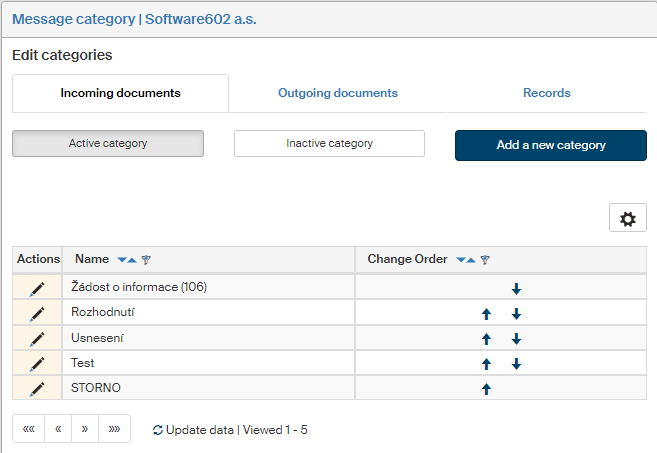Click the Name column header
The width and height of the screenshot is (657, 453).
(92, 259)
